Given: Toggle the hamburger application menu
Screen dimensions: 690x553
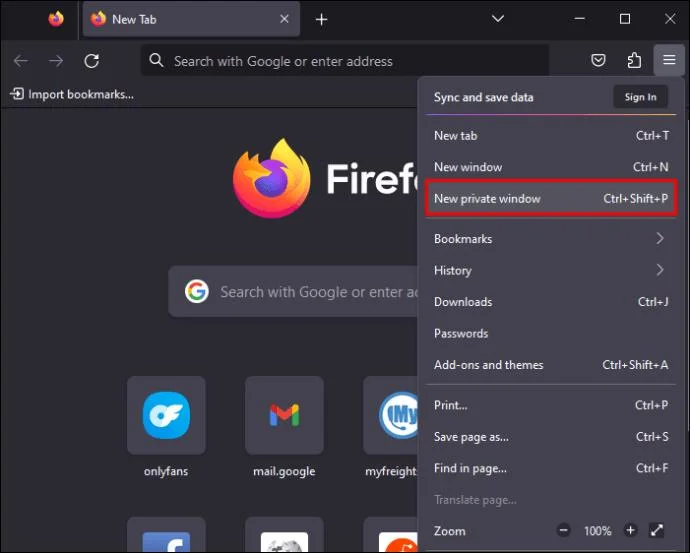Looking at the screenshot, I should [x=669, y=59].
